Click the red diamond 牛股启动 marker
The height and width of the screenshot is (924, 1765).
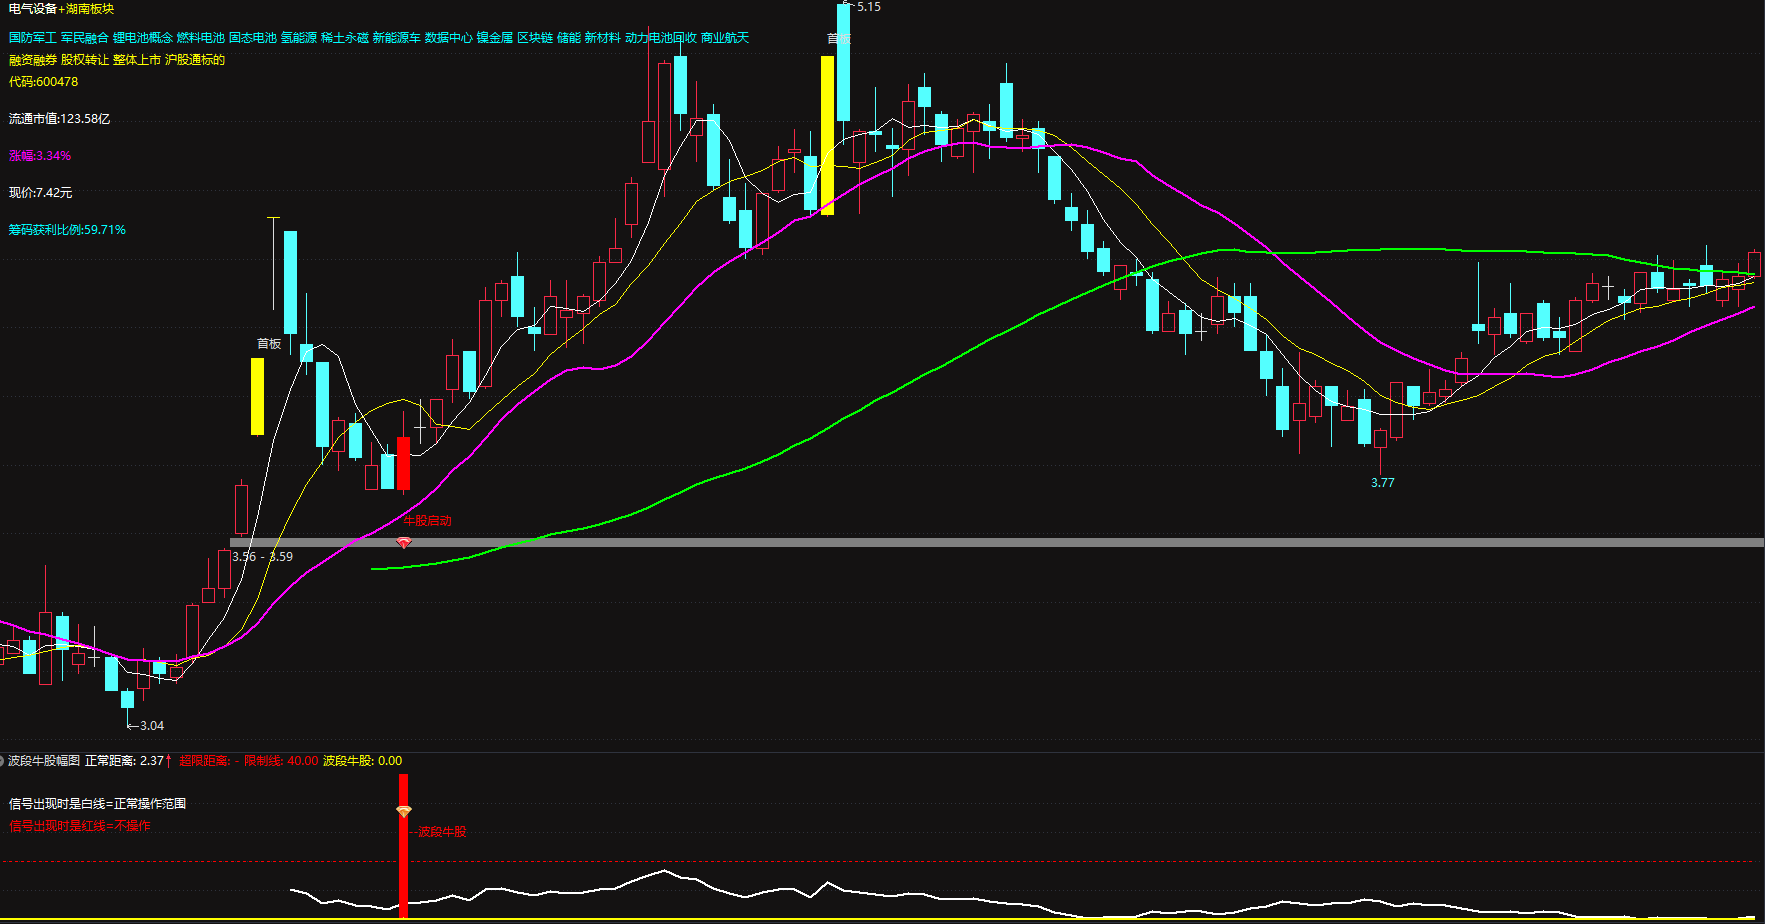404,543
